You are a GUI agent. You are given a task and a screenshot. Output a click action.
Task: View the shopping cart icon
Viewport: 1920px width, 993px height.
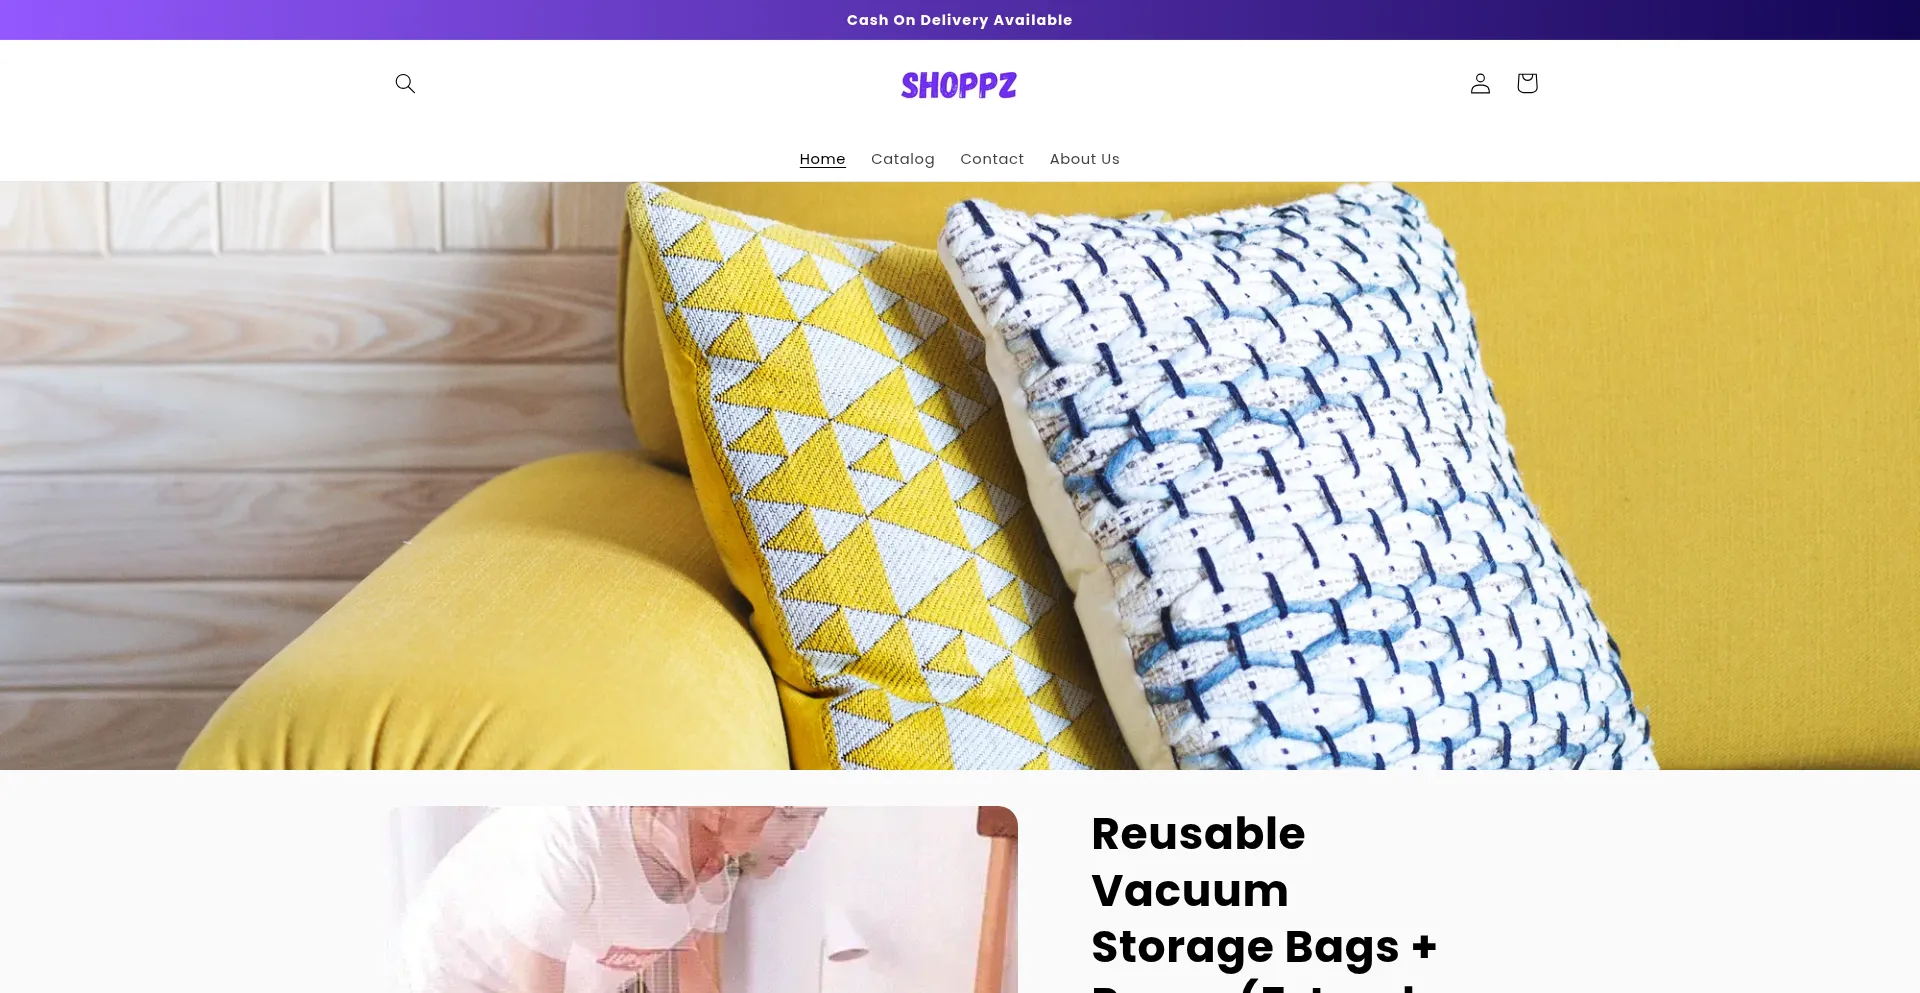click(1527, 83)
